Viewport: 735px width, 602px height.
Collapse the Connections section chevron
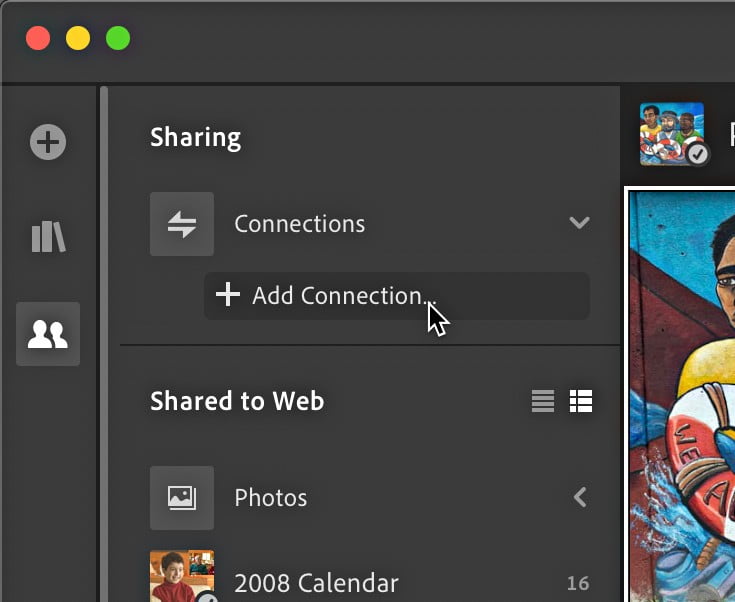point(579,223)
